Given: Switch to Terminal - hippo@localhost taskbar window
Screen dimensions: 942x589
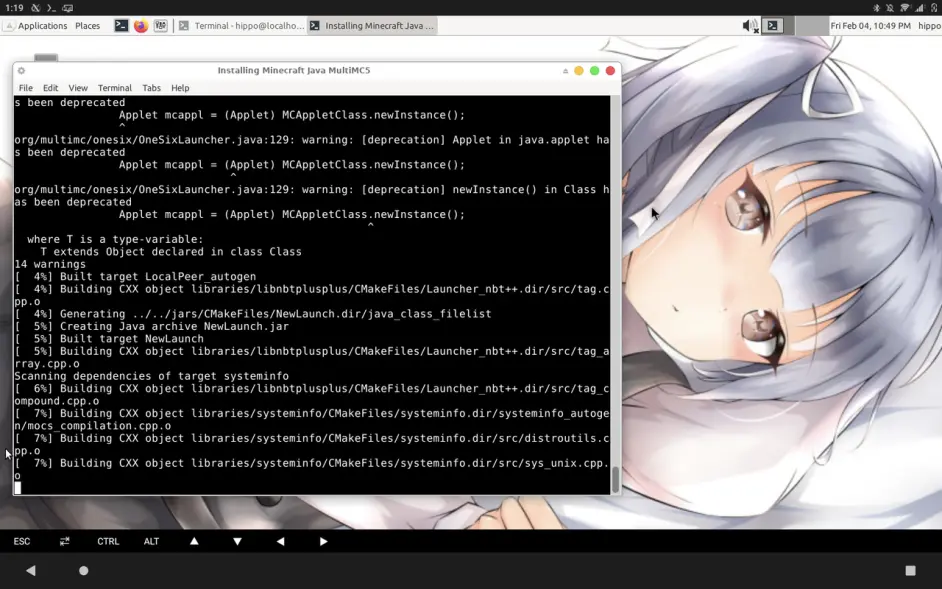Looking at the screenshot, I should pos(242,26).
